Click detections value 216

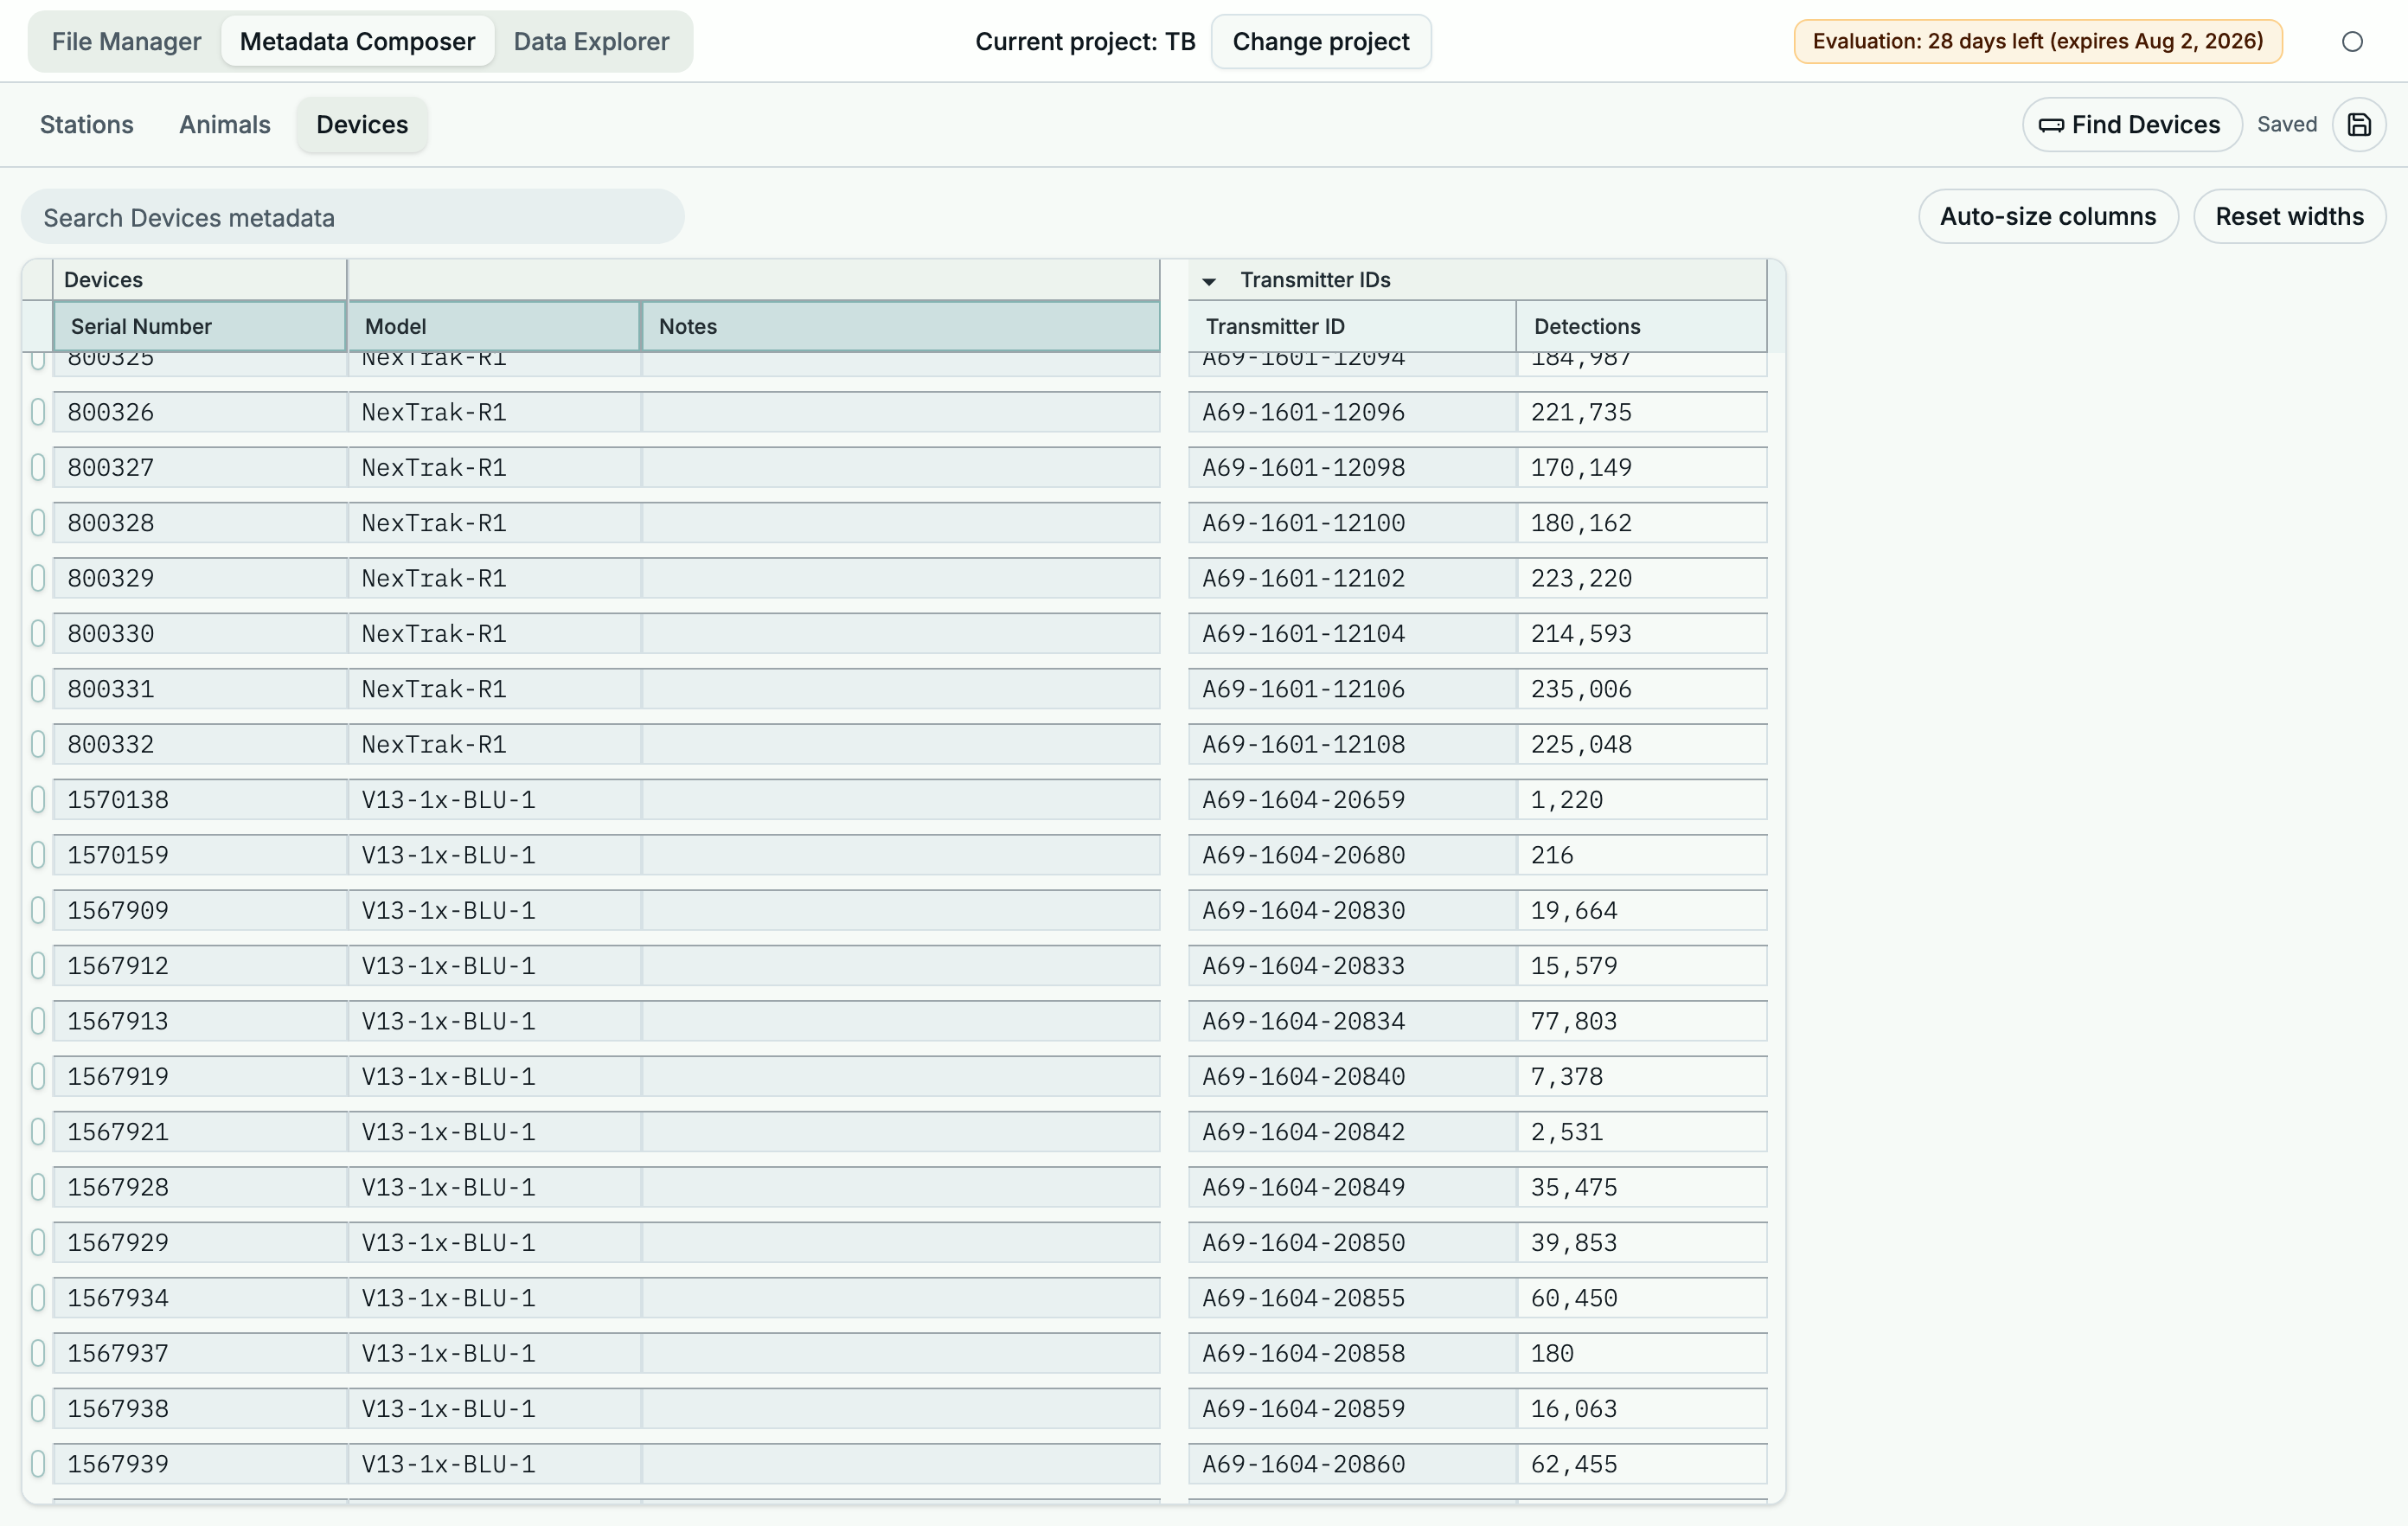click(1642, 855)
